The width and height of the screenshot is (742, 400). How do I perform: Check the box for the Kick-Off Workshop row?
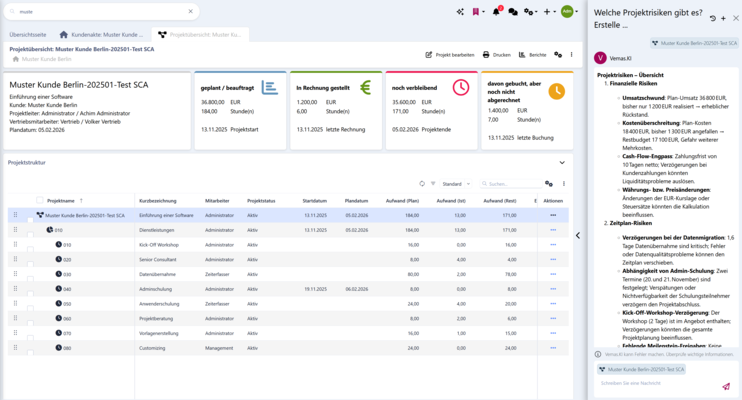click(30, 248)
